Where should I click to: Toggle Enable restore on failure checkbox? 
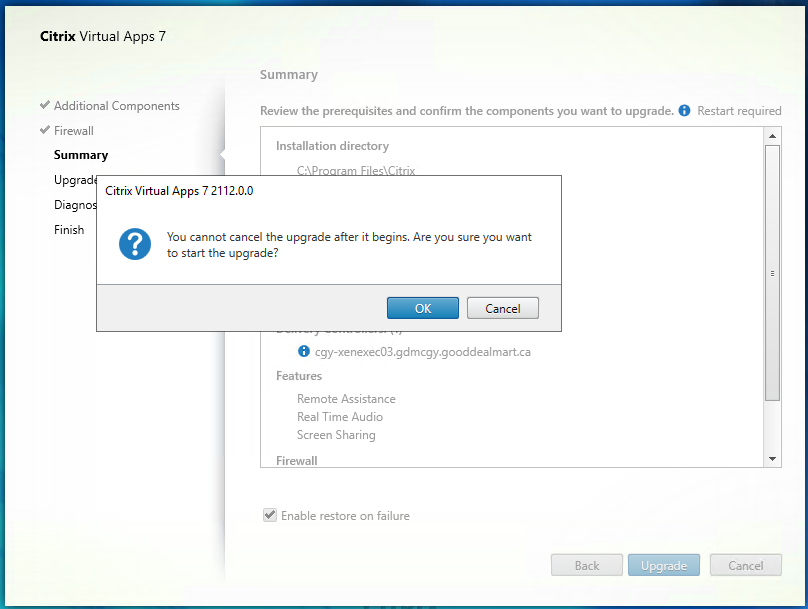[x=270, y=515]
